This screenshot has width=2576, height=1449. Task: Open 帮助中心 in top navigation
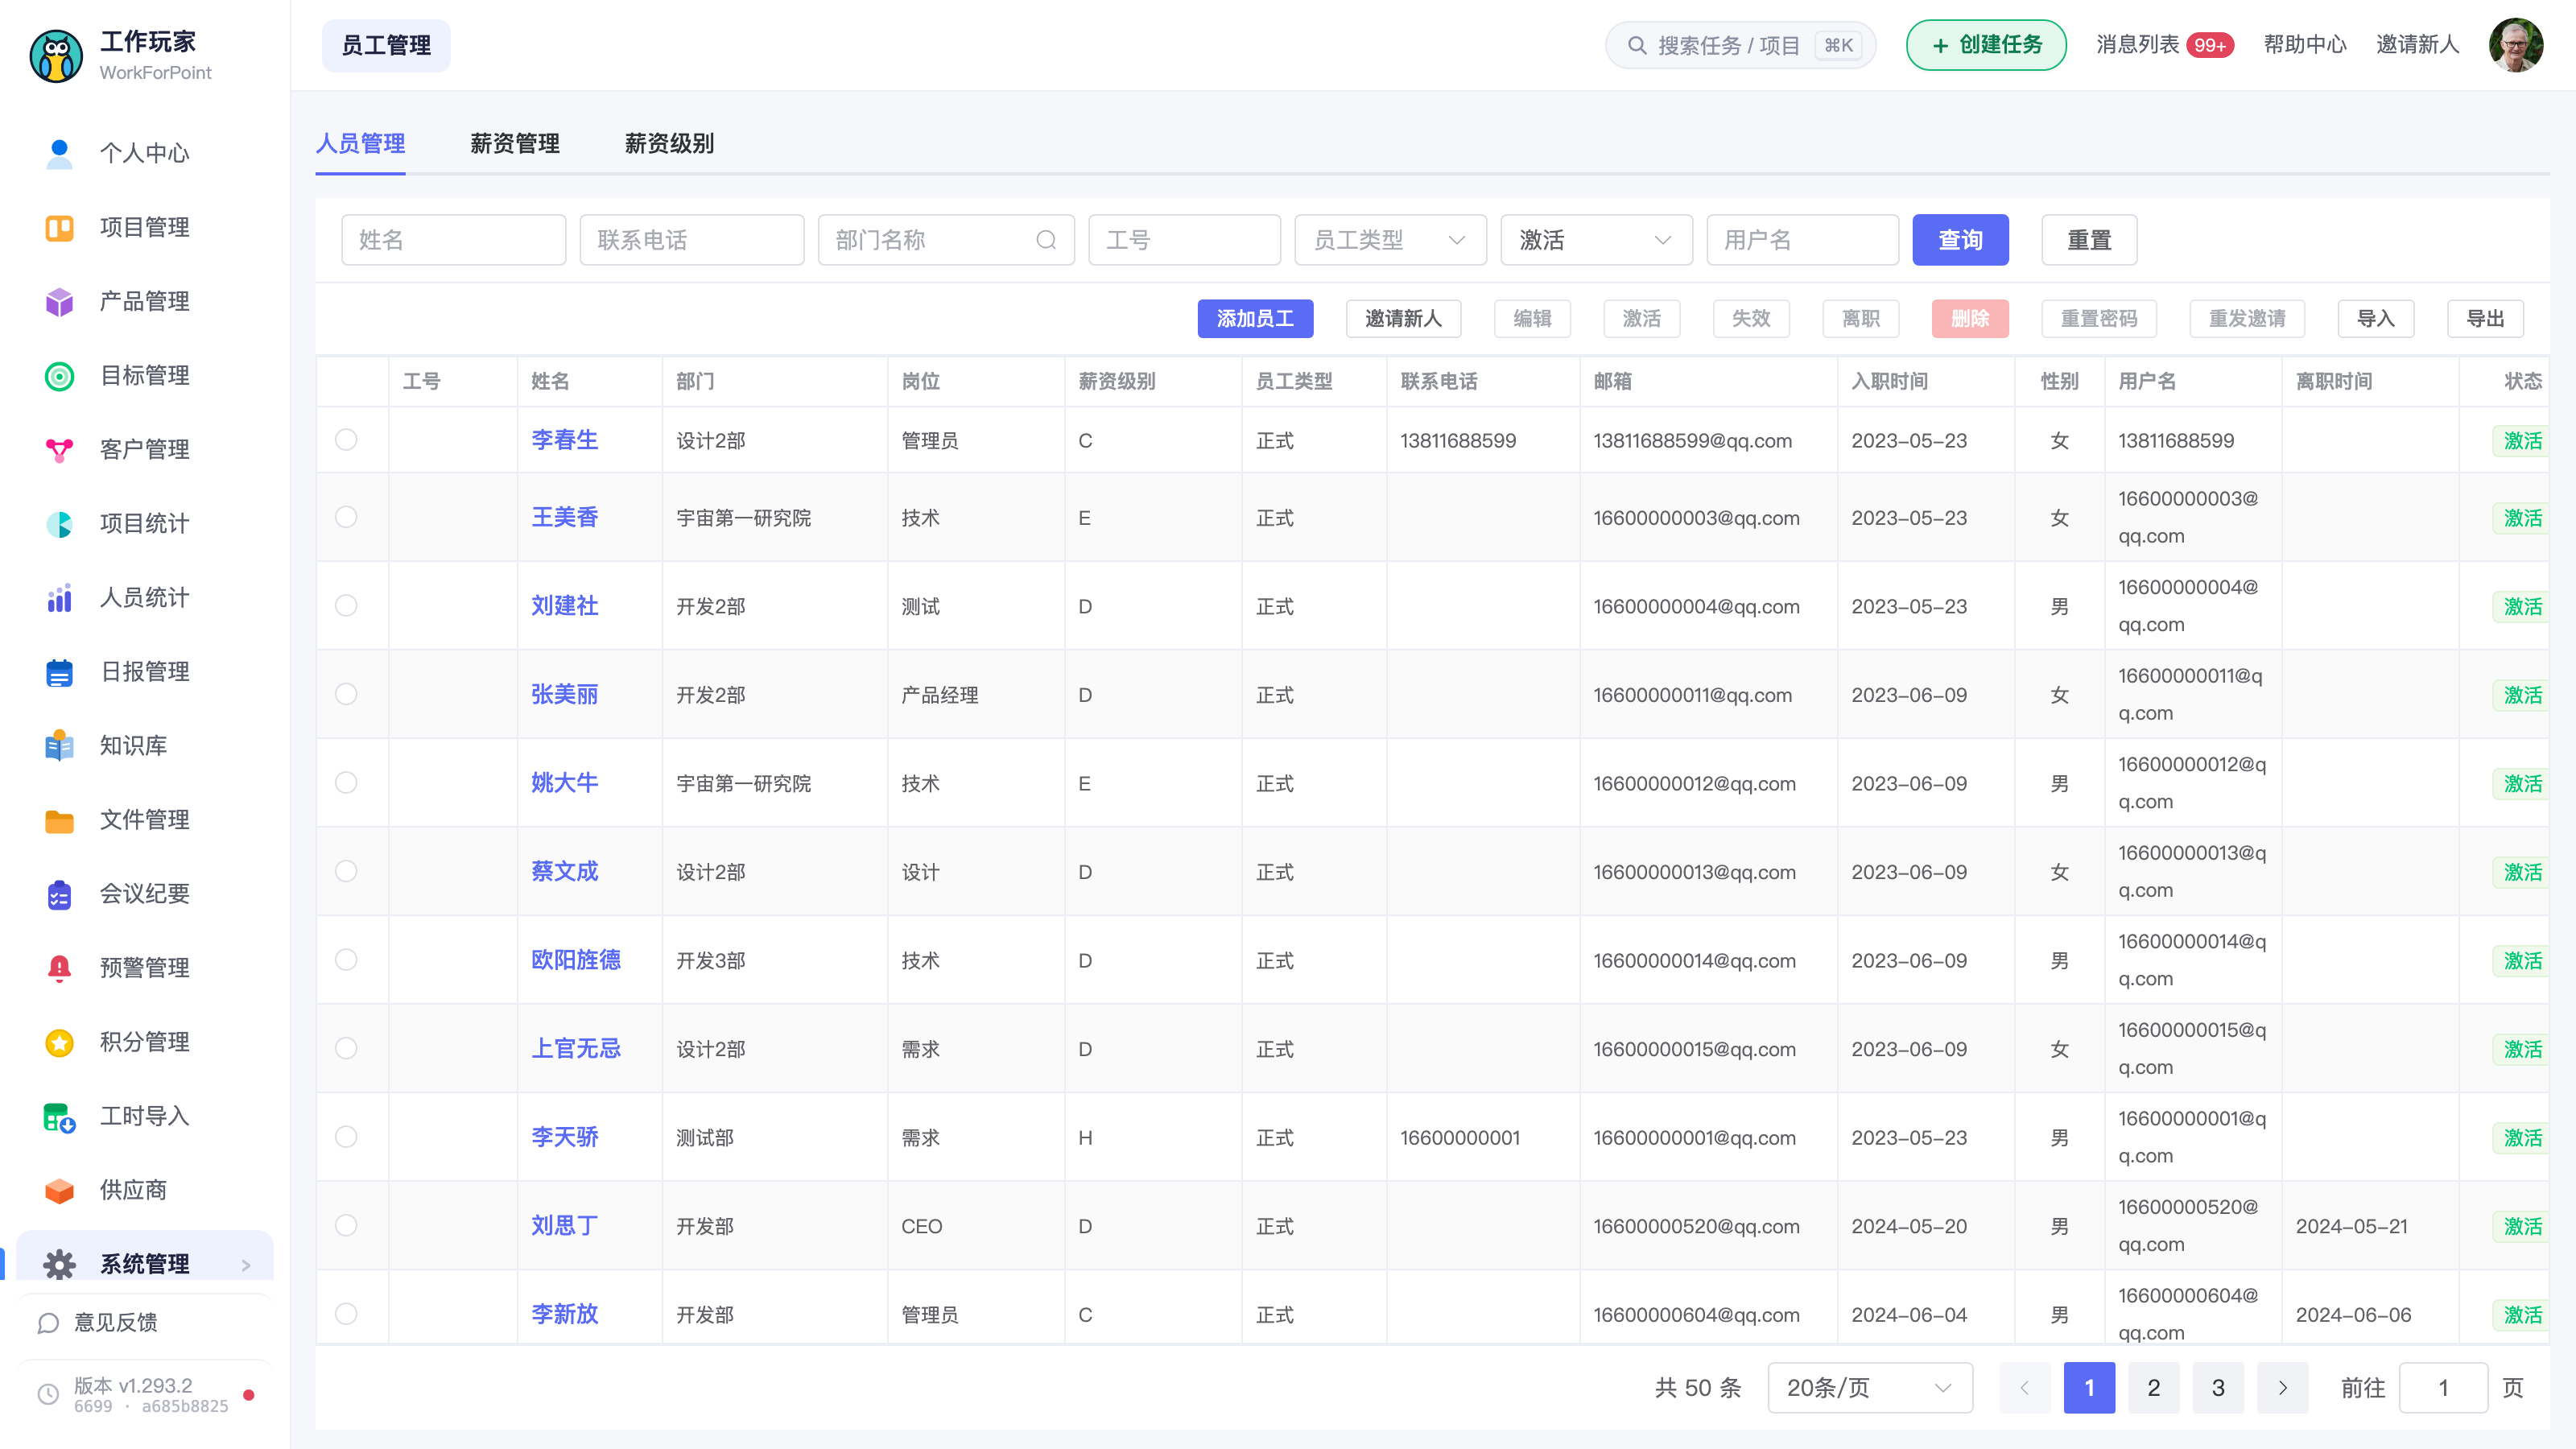(x=2305, y=44)
